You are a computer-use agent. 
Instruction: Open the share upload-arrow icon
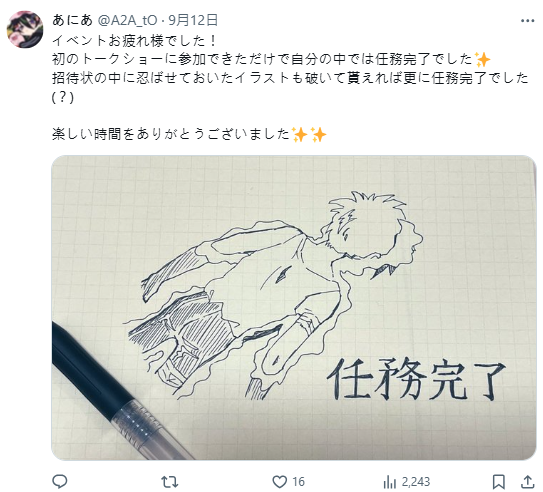[x=527, y=481]
